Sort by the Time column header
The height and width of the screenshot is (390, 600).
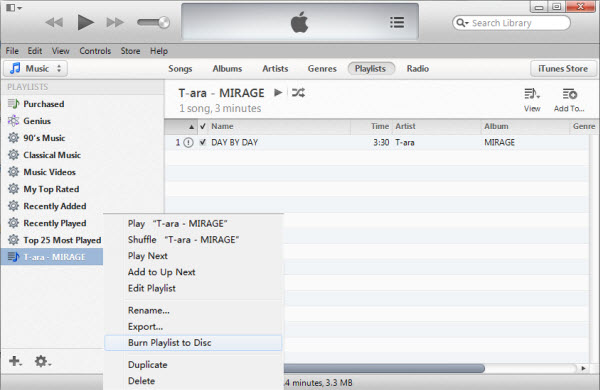tap(371, 126)
